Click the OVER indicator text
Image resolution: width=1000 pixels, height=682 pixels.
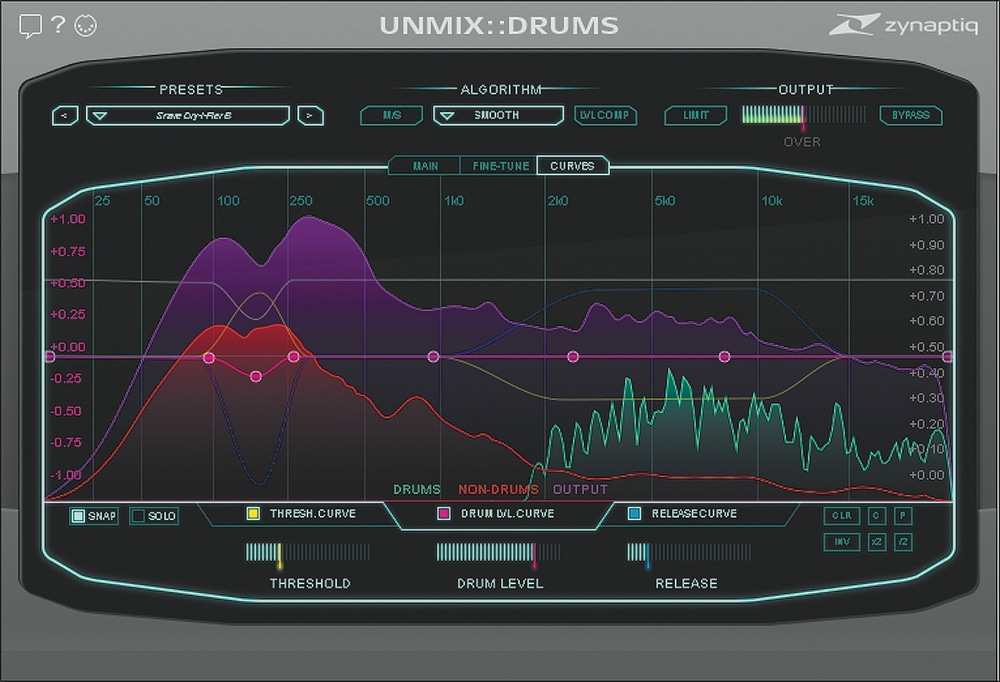click(802, 142)
